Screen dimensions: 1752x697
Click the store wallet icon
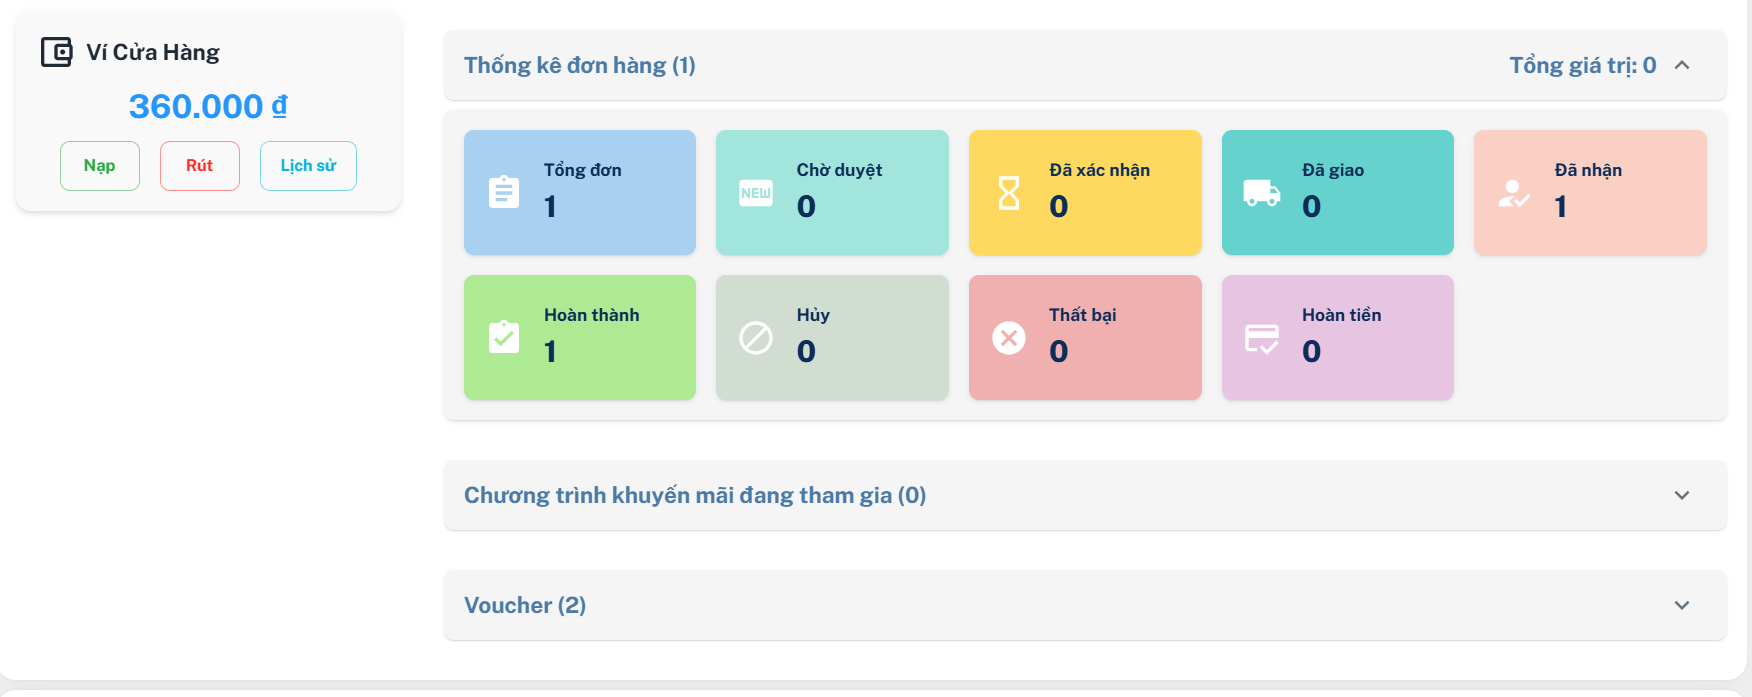tap(56, 52)
